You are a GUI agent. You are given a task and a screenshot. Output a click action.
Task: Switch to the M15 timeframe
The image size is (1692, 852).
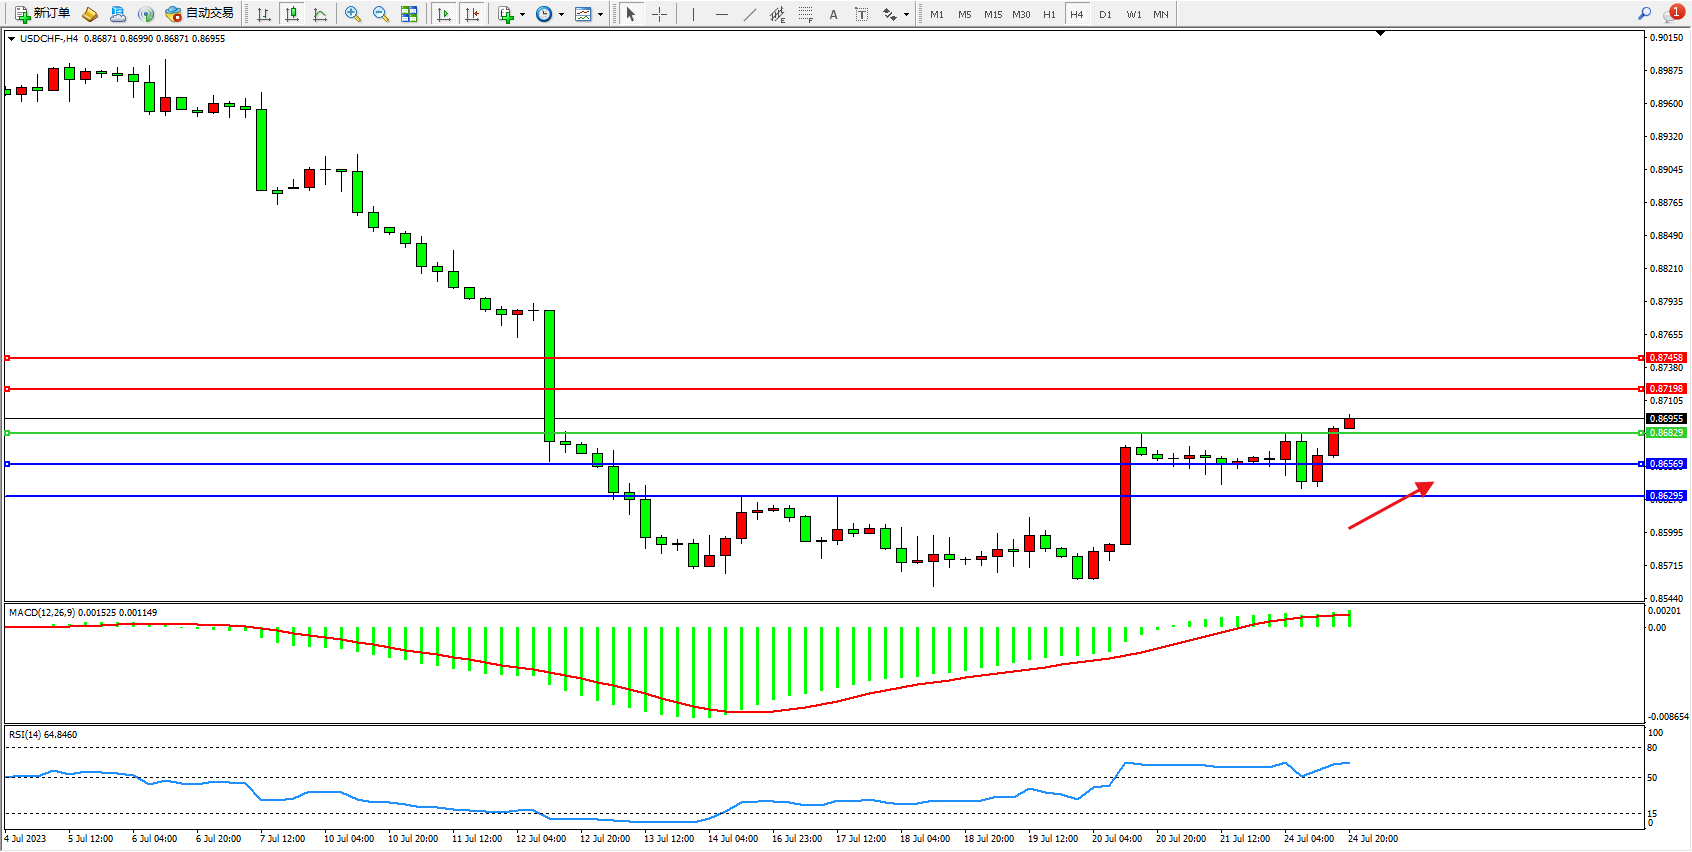pos(992,14)
